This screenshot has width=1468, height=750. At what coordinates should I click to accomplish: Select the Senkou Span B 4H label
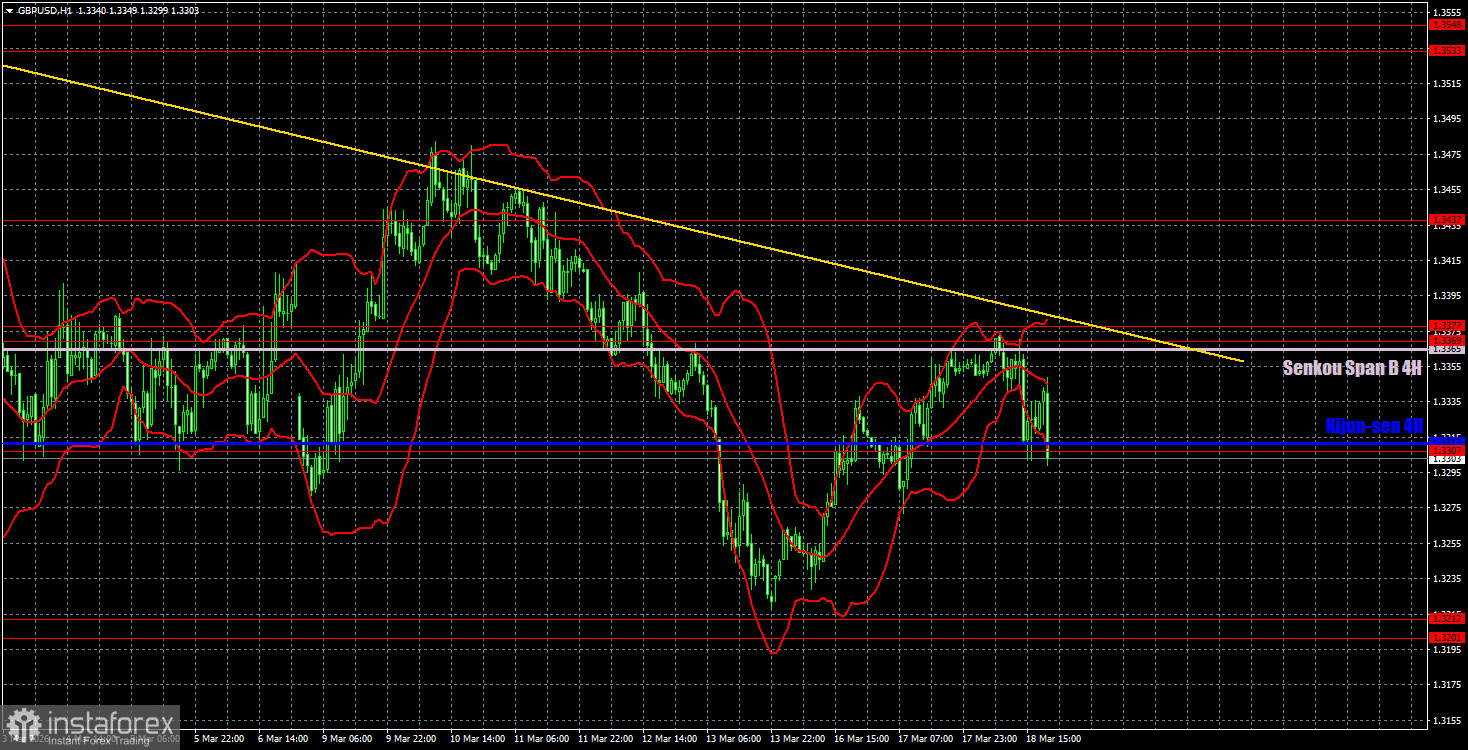tap(1352, 368)
